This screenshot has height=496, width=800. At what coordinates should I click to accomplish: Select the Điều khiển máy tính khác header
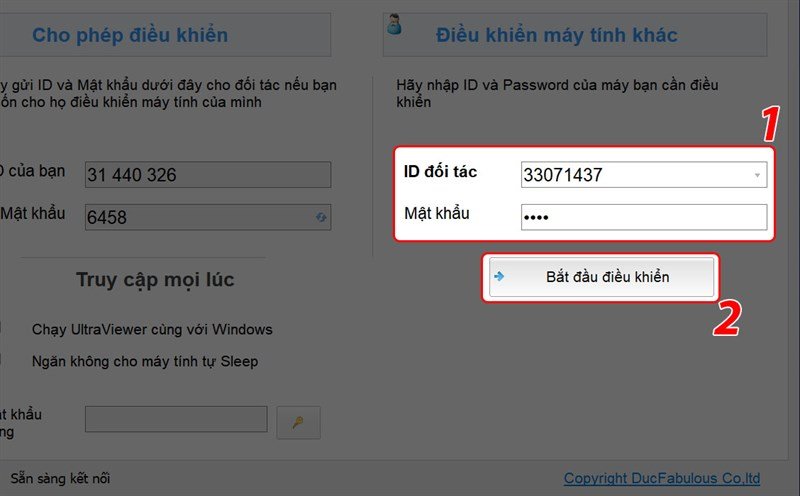click(556, 36)
